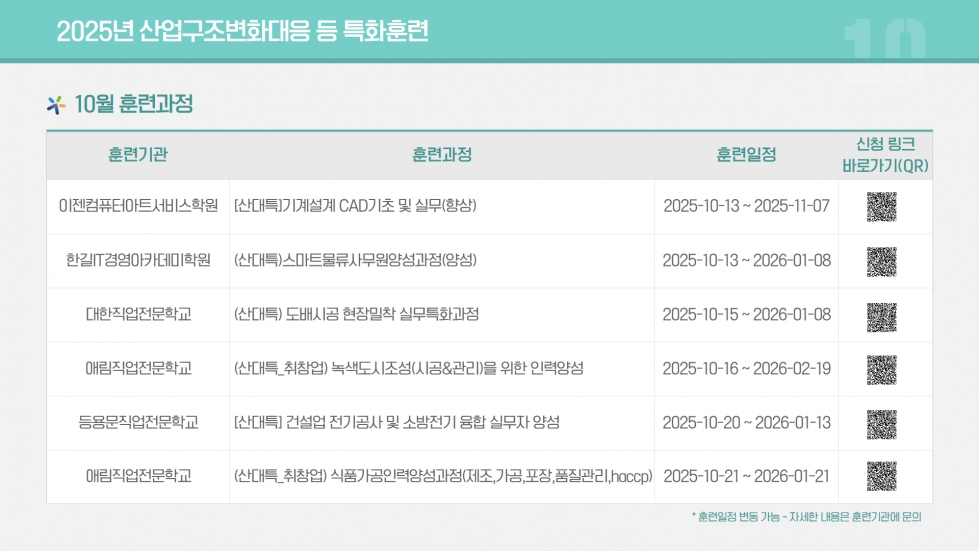The image size is (979, 551).
Task: Click 건설업 전기공사 및 소방전기 융합 course
Action: pyautogui.click(x=396, y=422)
